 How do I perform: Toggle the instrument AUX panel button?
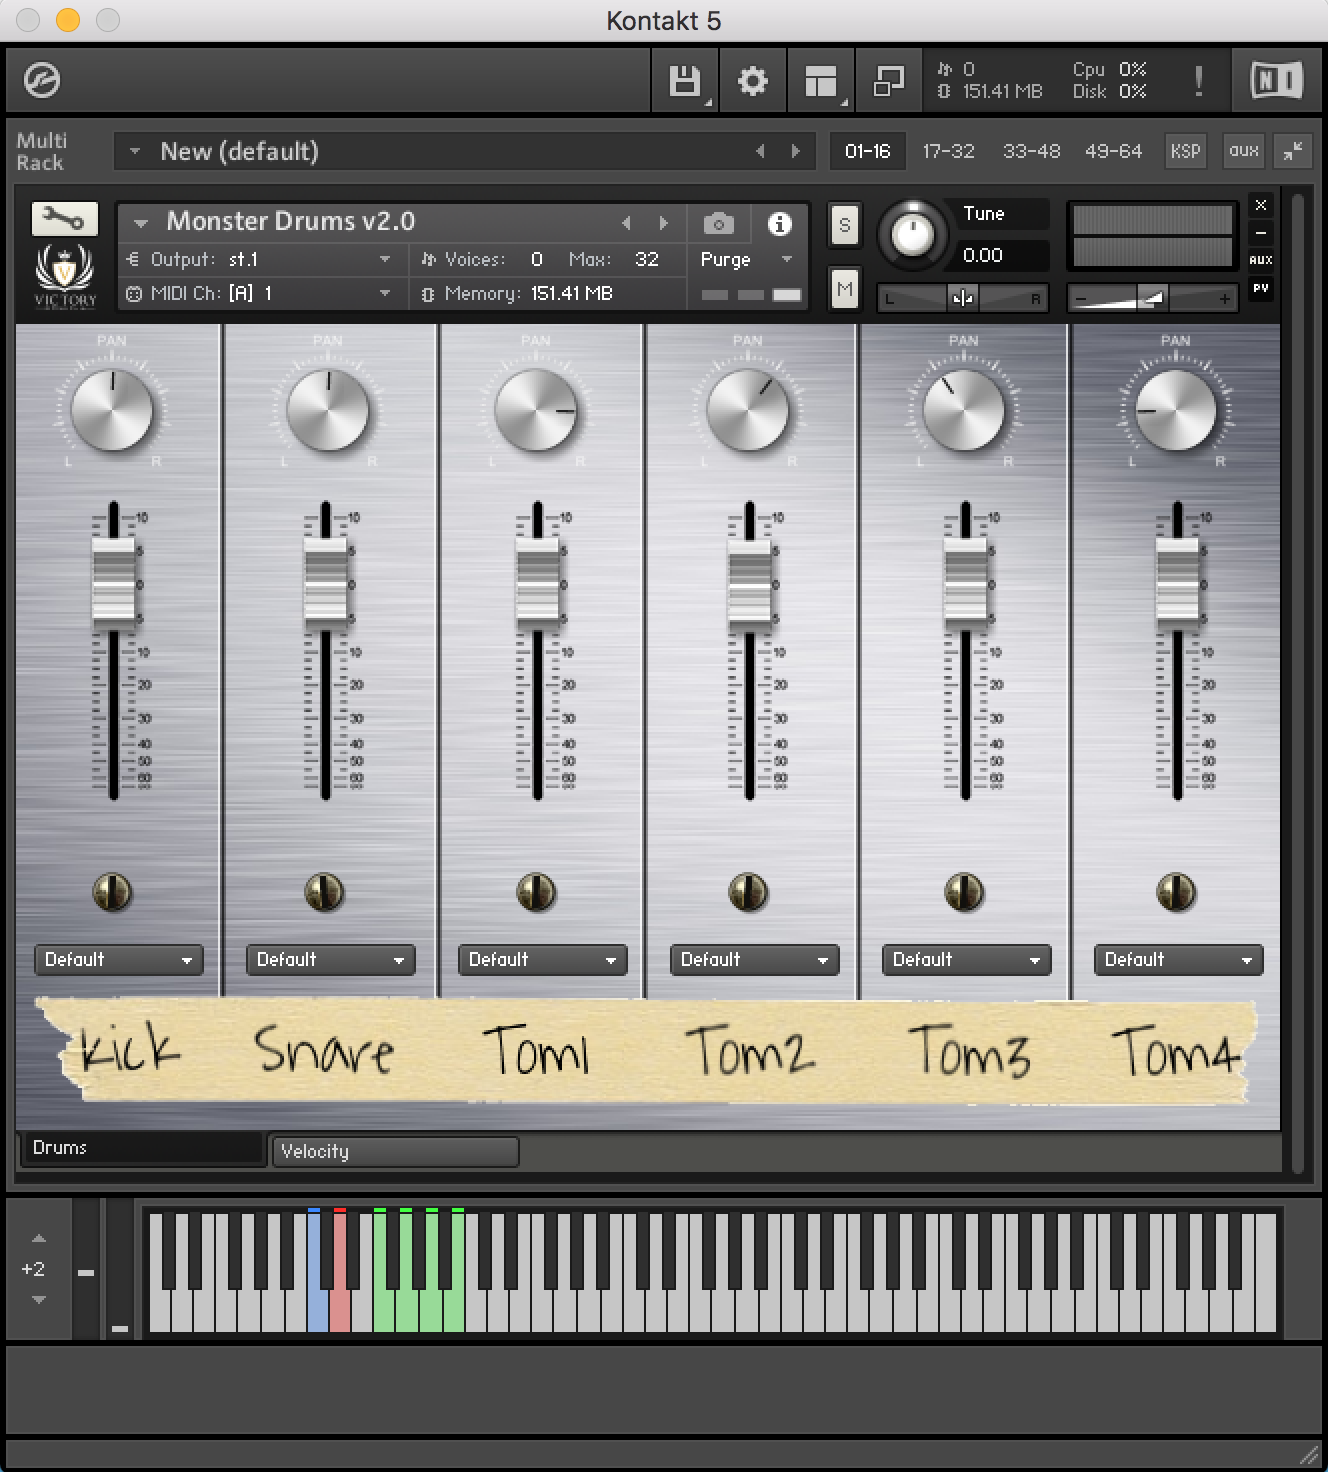1261,260
